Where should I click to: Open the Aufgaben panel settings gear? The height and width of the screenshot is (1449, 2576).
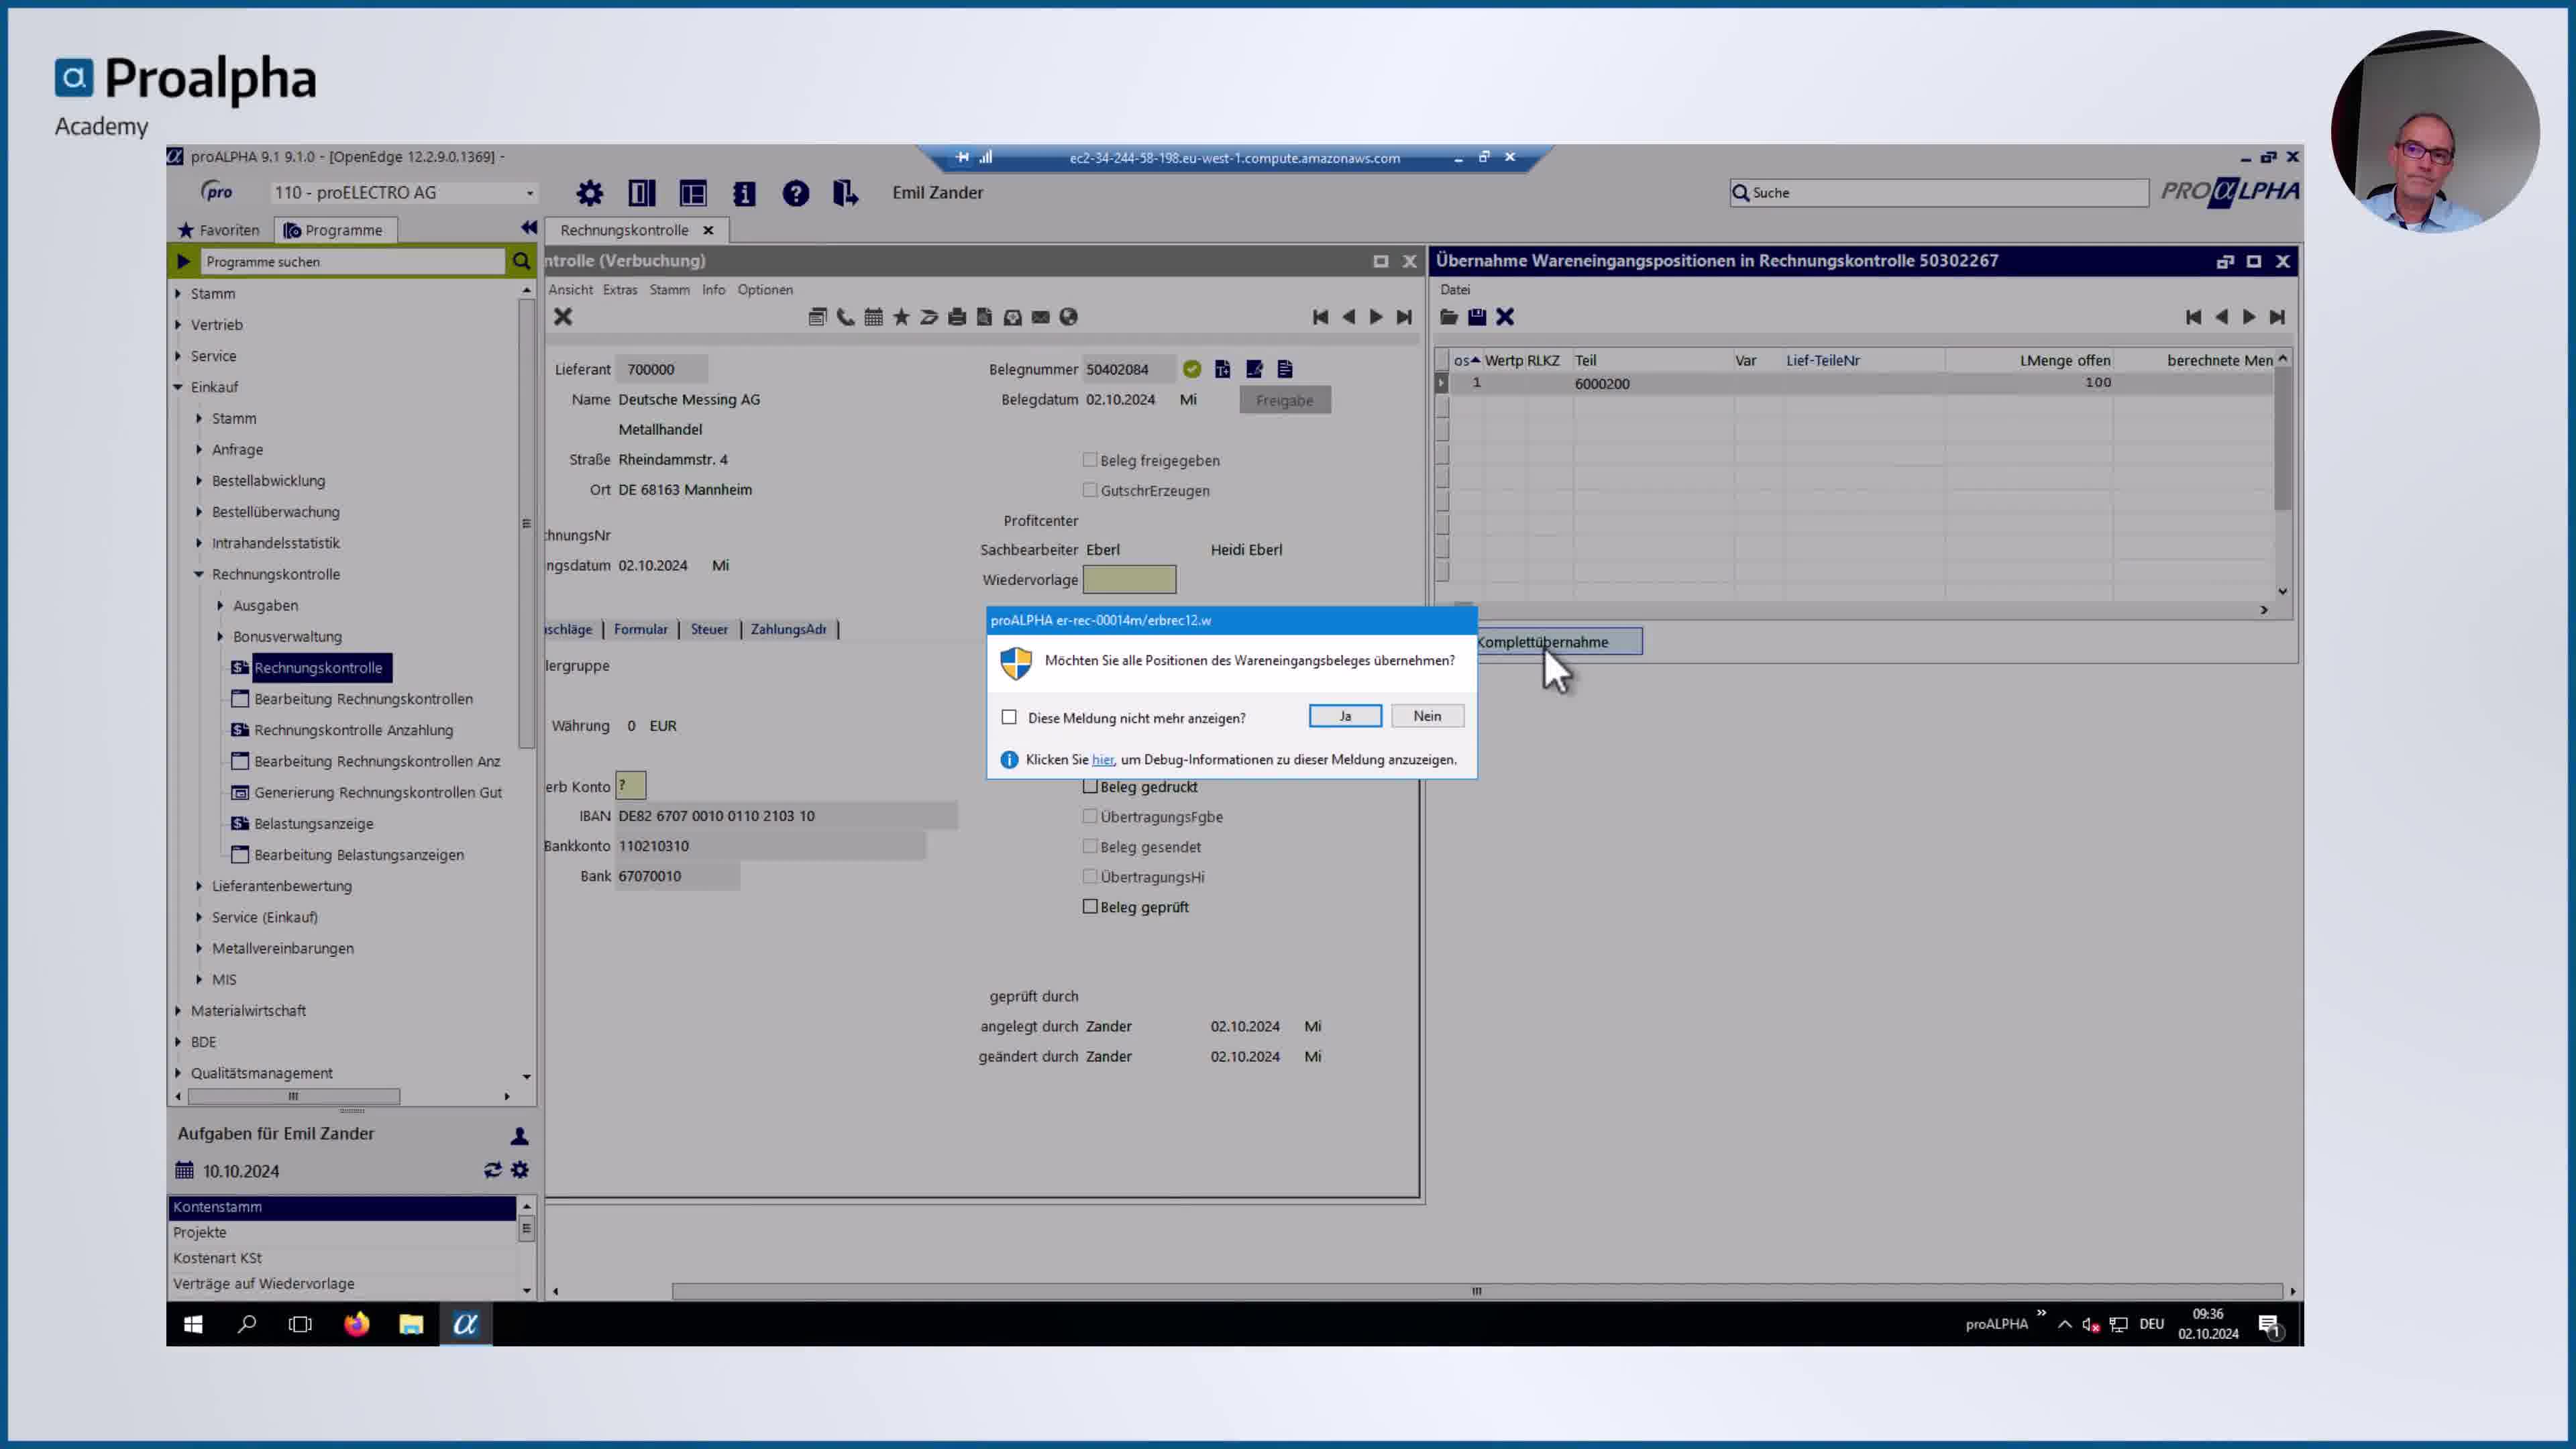[520, 1169]
